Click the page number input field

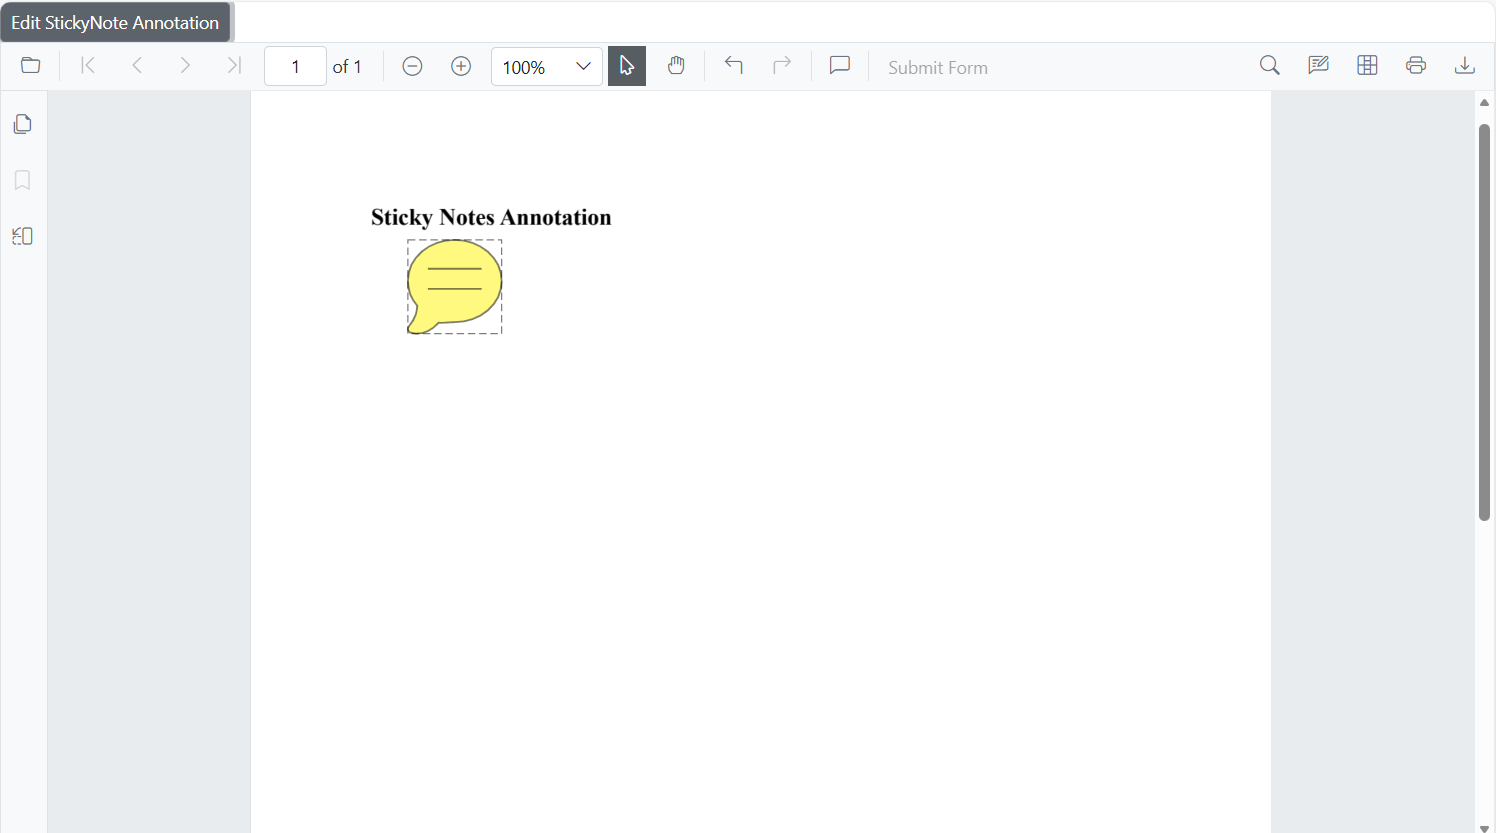pos(295,67)
